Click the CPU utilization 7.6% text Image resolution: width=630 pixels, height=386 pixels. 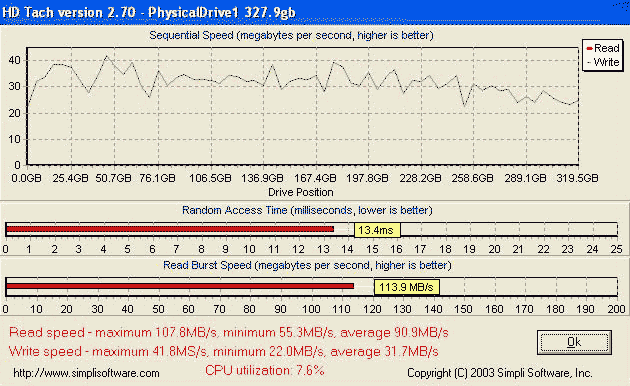(x=264, y=370)
